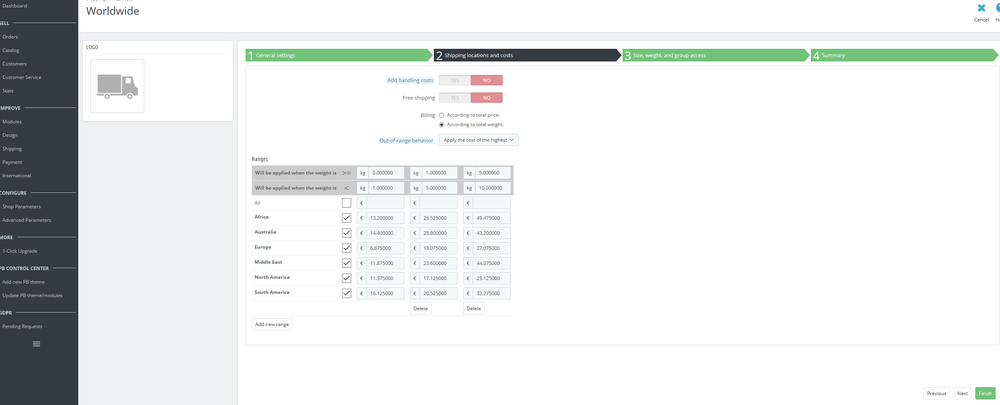This screenshot has height=405, width=1000.
Task: Click the Cancel X icon
Action: tap(981, 9)
